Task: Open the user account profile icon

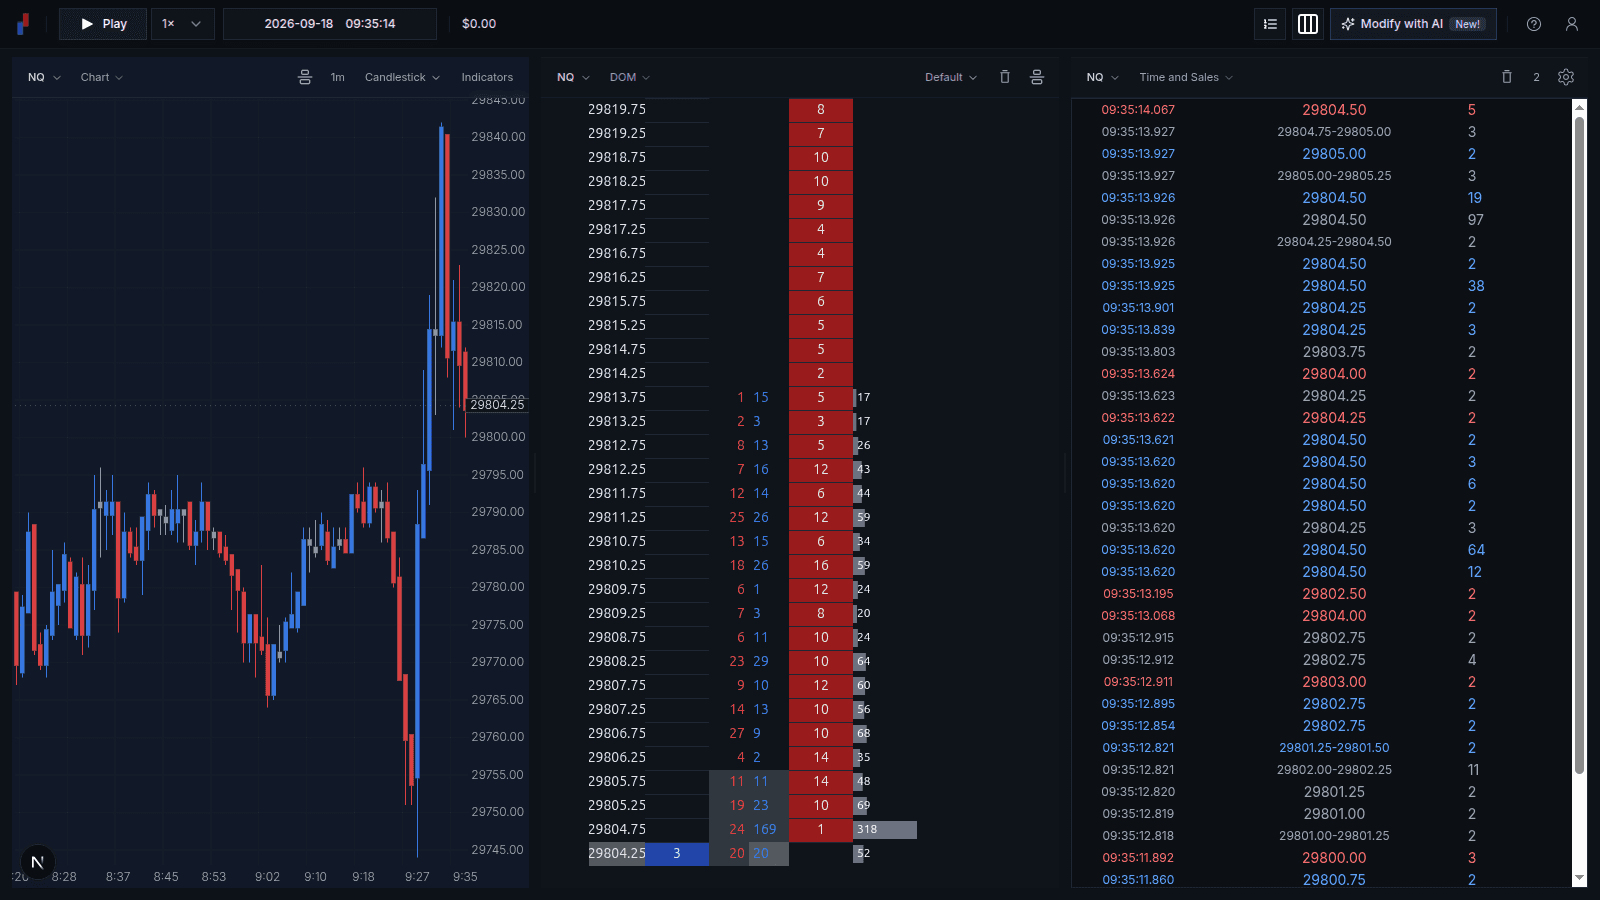Action: point(1572,24)
